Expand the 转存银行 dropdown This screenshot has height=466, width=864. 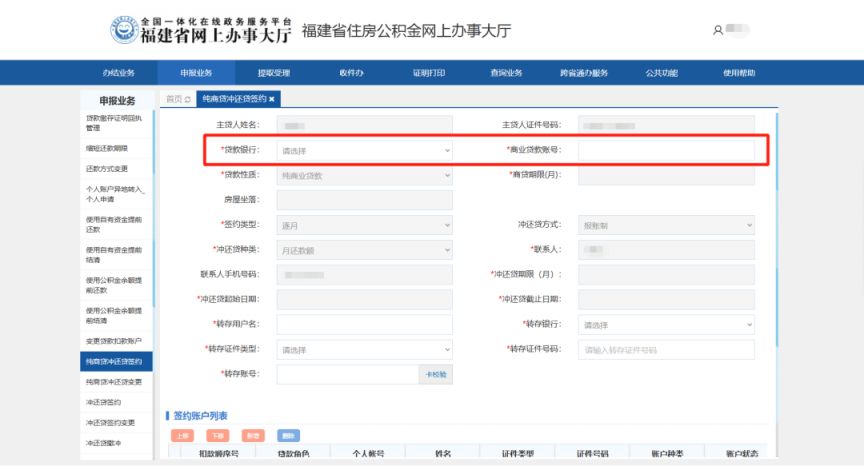pyautogui.click(x=666, y=325)
